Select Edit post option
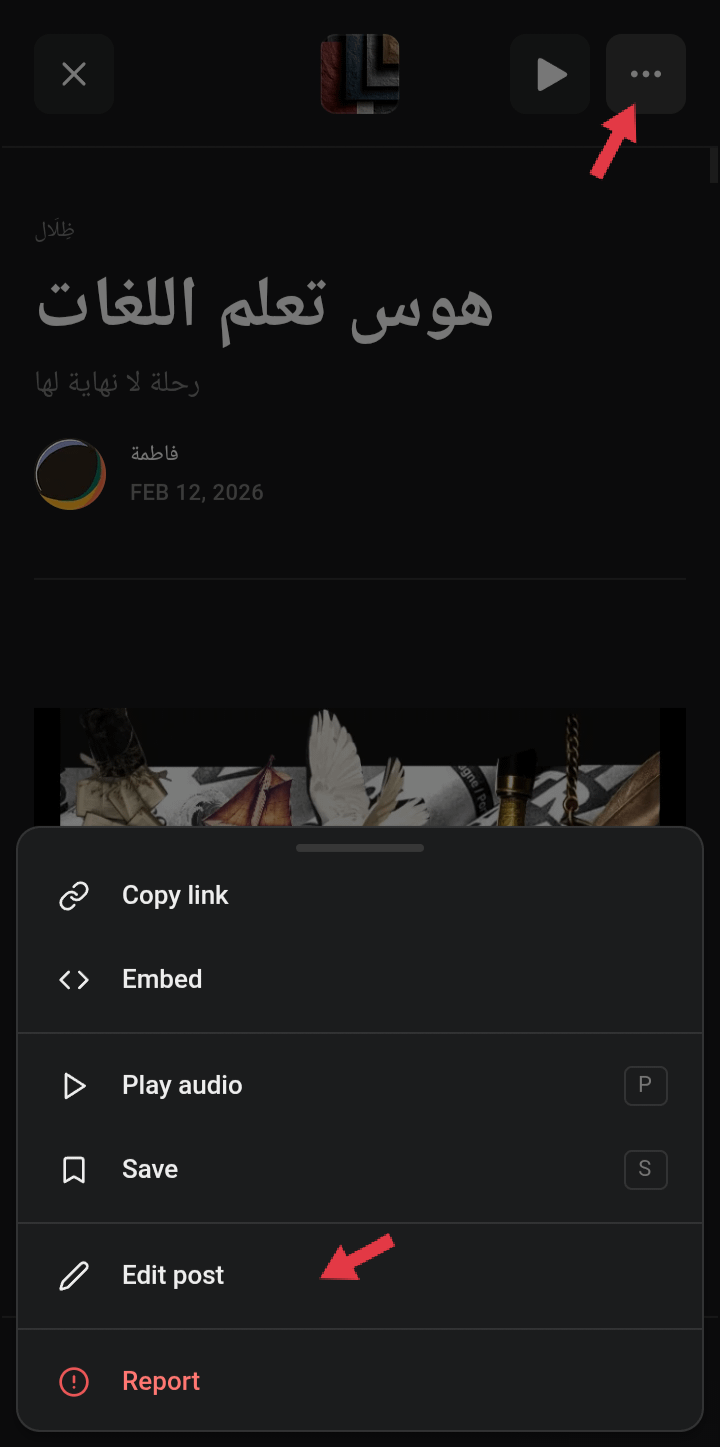720x1447 pixels. coord(360,1275)
